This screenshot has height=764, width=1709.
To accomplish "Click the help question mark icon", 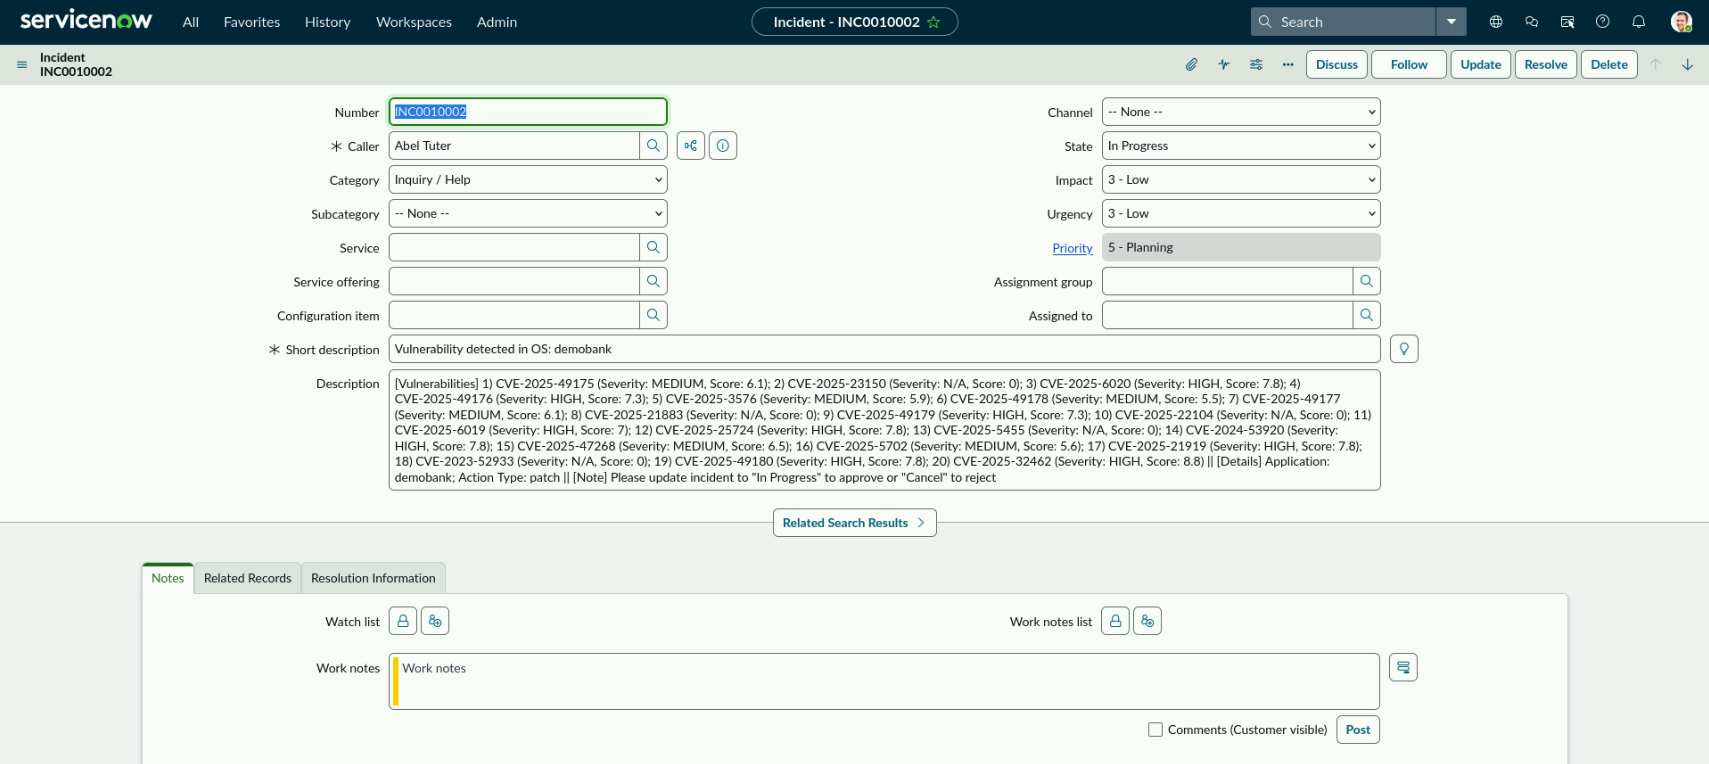I will point(1602,22).
